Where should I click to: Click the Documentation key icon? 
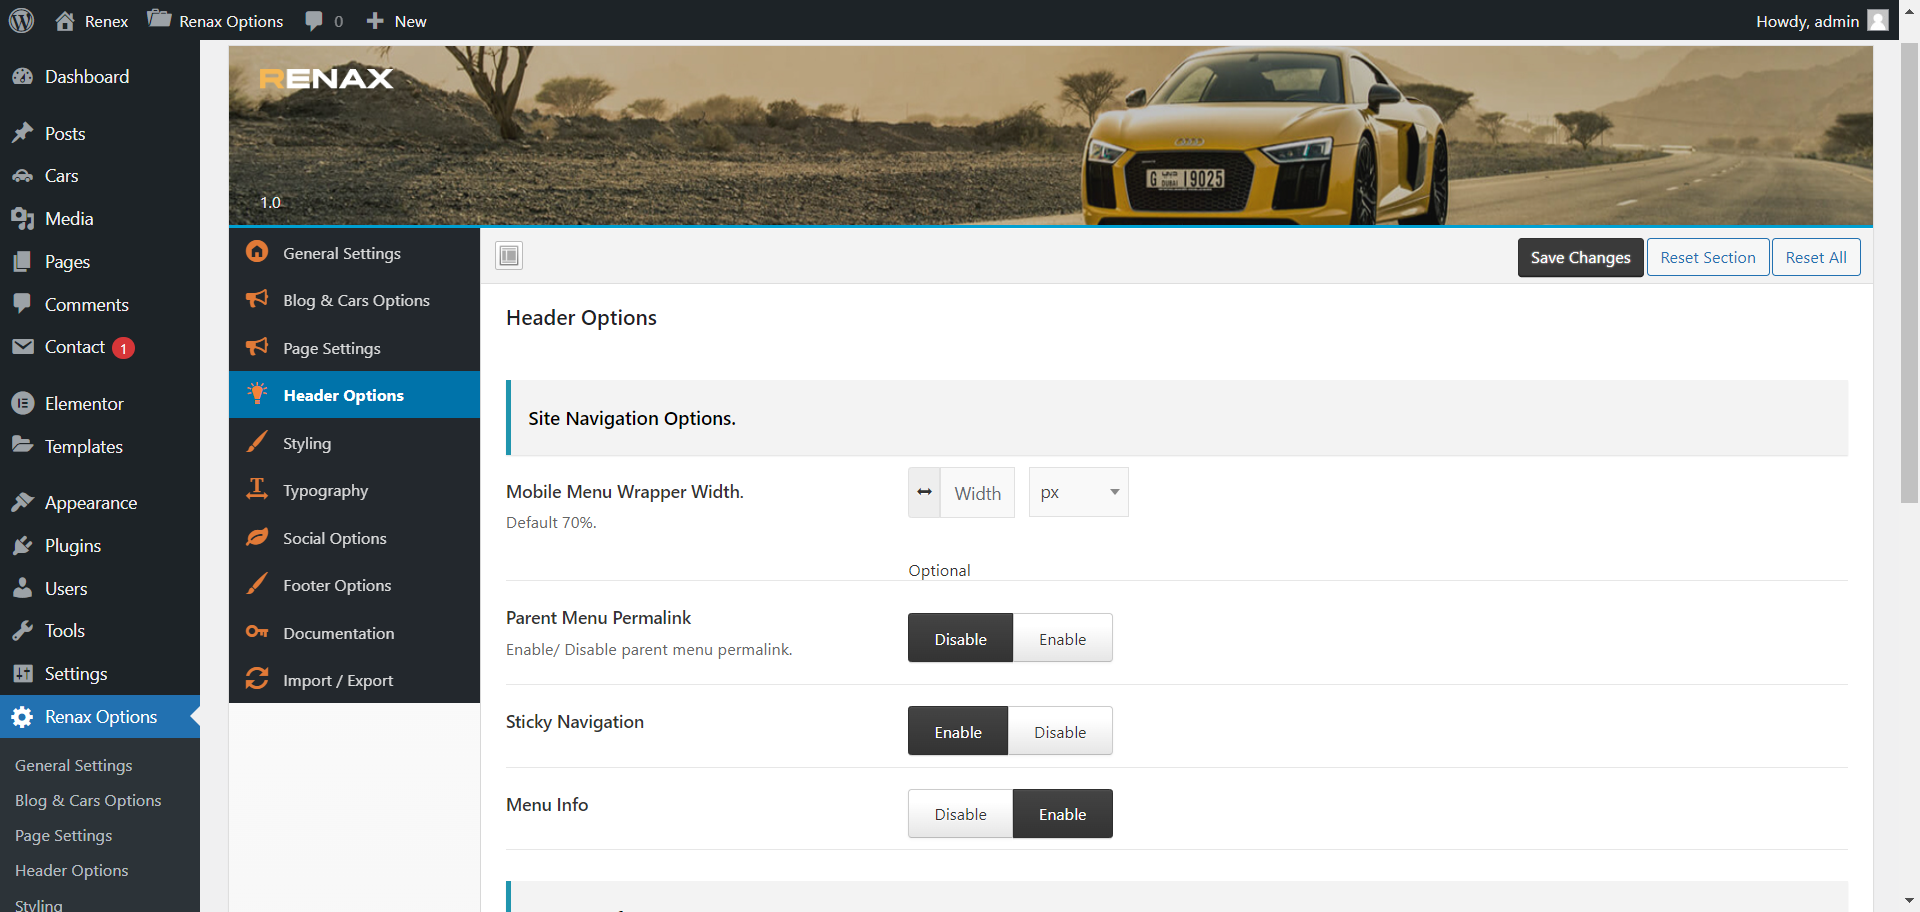pyautogui.click(x=257, y=632)
